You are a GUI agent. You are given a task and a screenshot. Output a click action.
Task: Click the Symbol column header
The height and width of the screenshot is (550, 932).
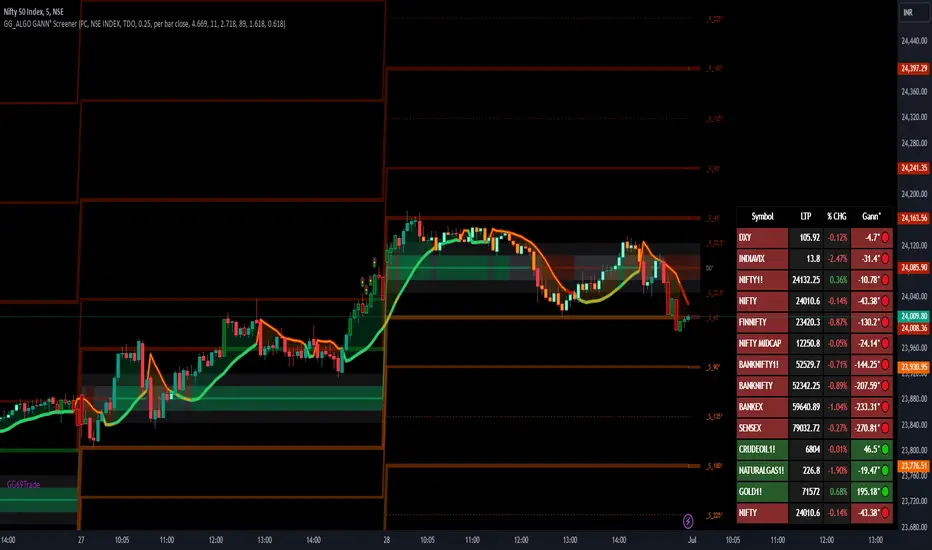[763, 216]
